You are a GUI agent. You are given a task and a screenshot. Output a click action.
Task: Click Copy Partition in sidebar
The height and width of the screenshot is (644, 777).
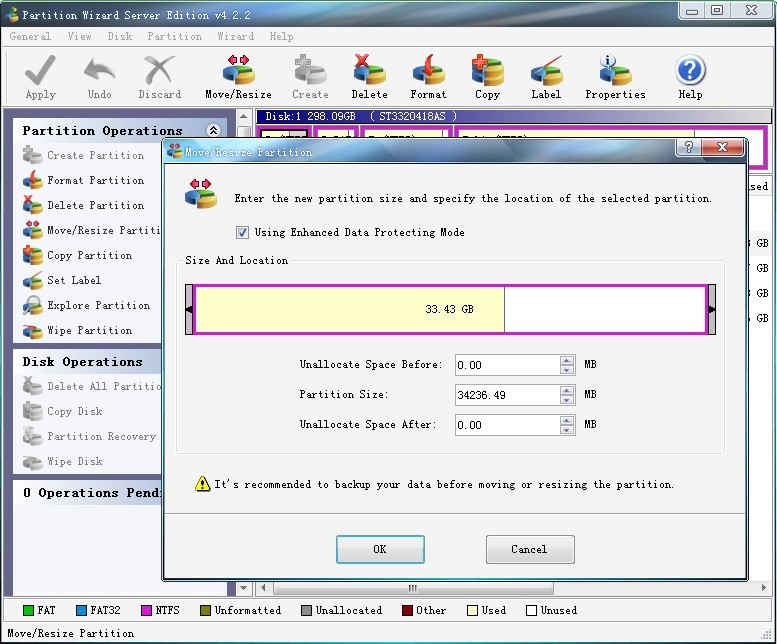(77, 255)
